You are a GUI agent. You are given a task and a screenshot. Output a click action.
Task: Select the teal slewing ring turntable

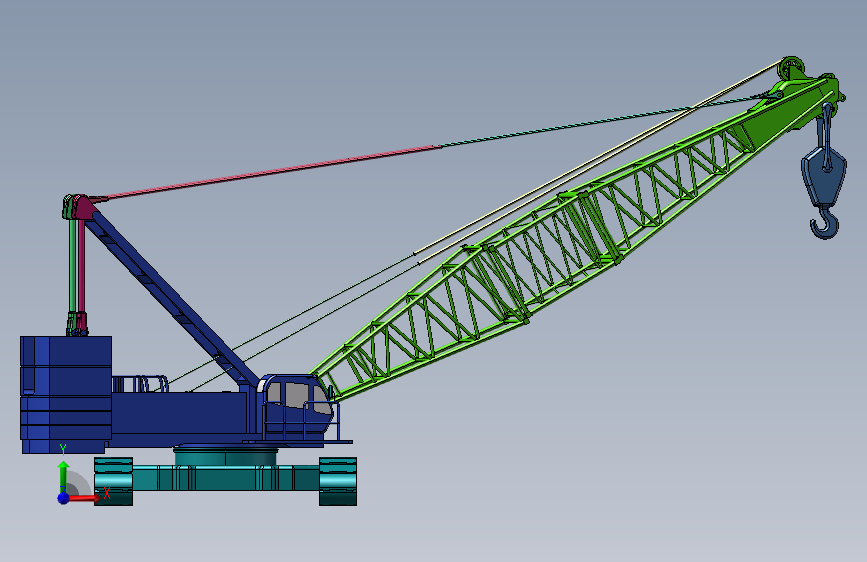click(x=226, y=456)
